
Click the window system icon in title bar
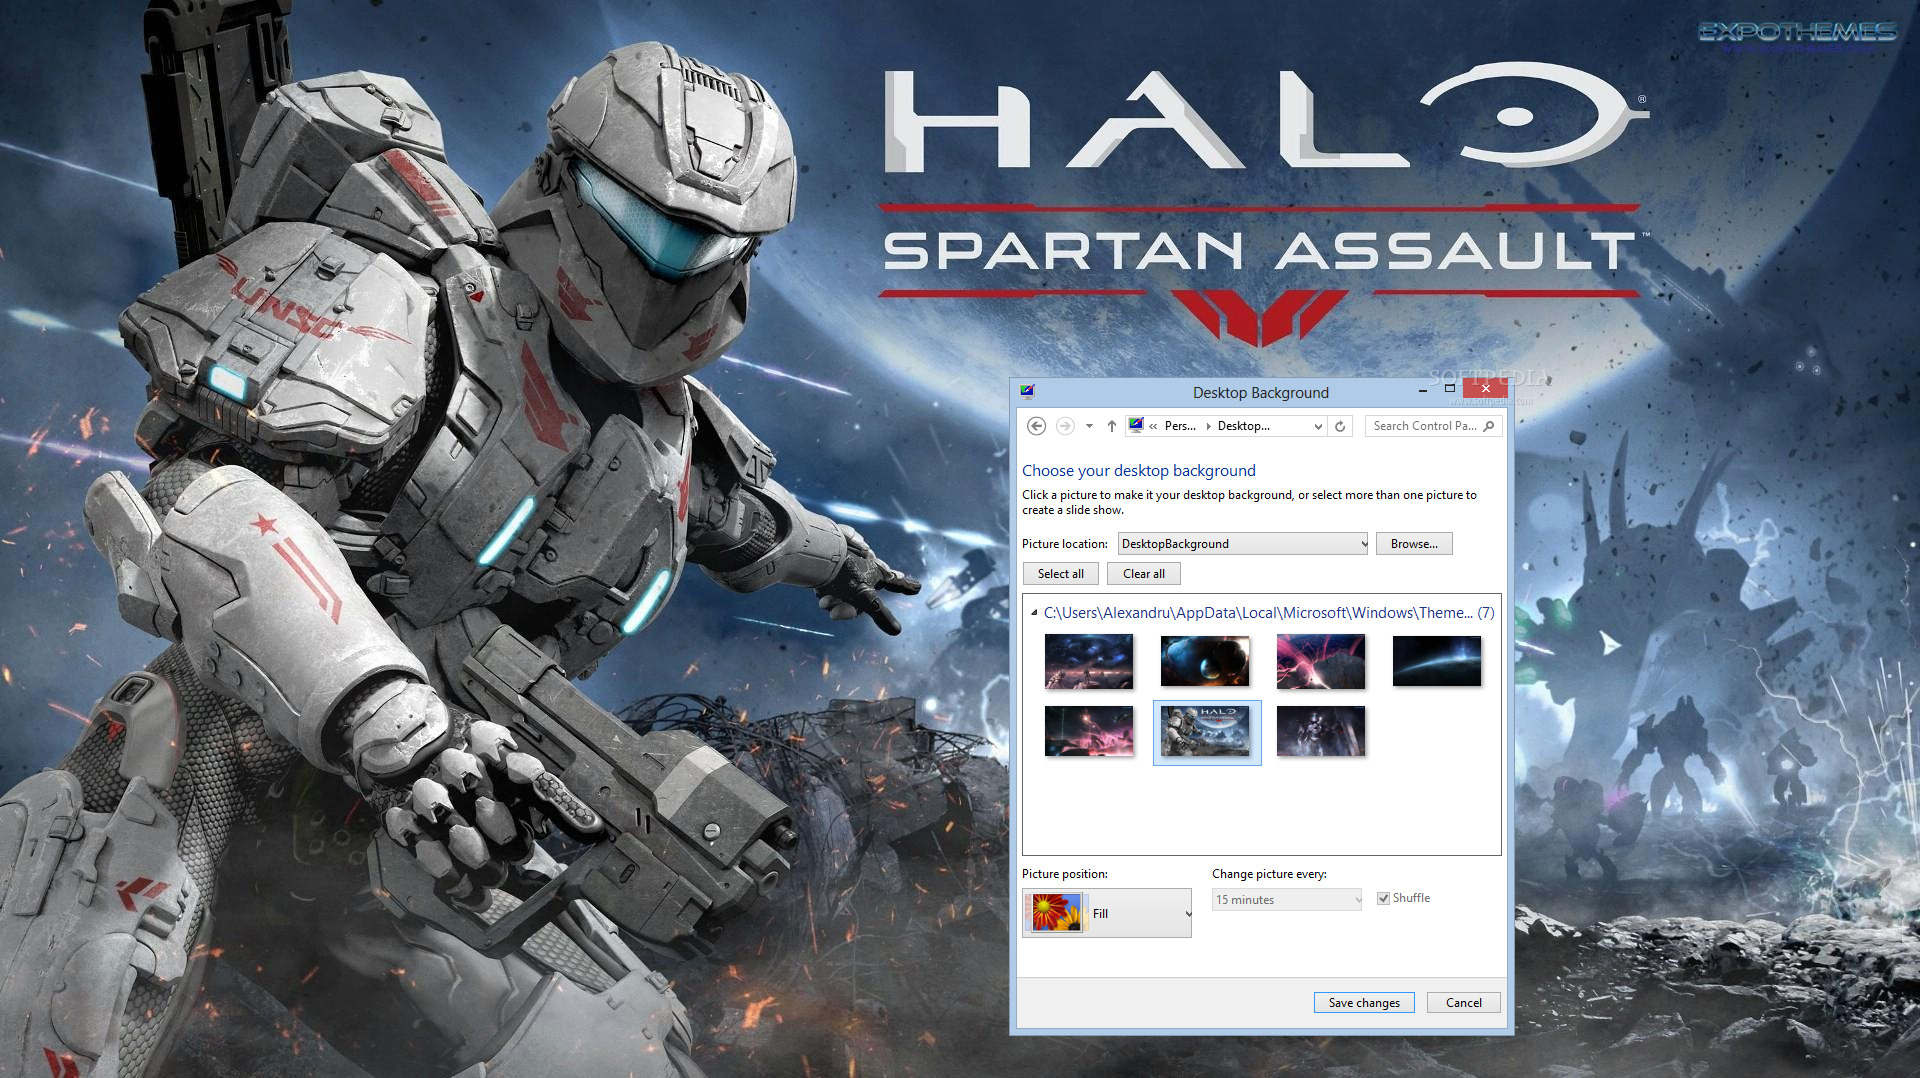pyautogui.click(x=1027, y=391)
